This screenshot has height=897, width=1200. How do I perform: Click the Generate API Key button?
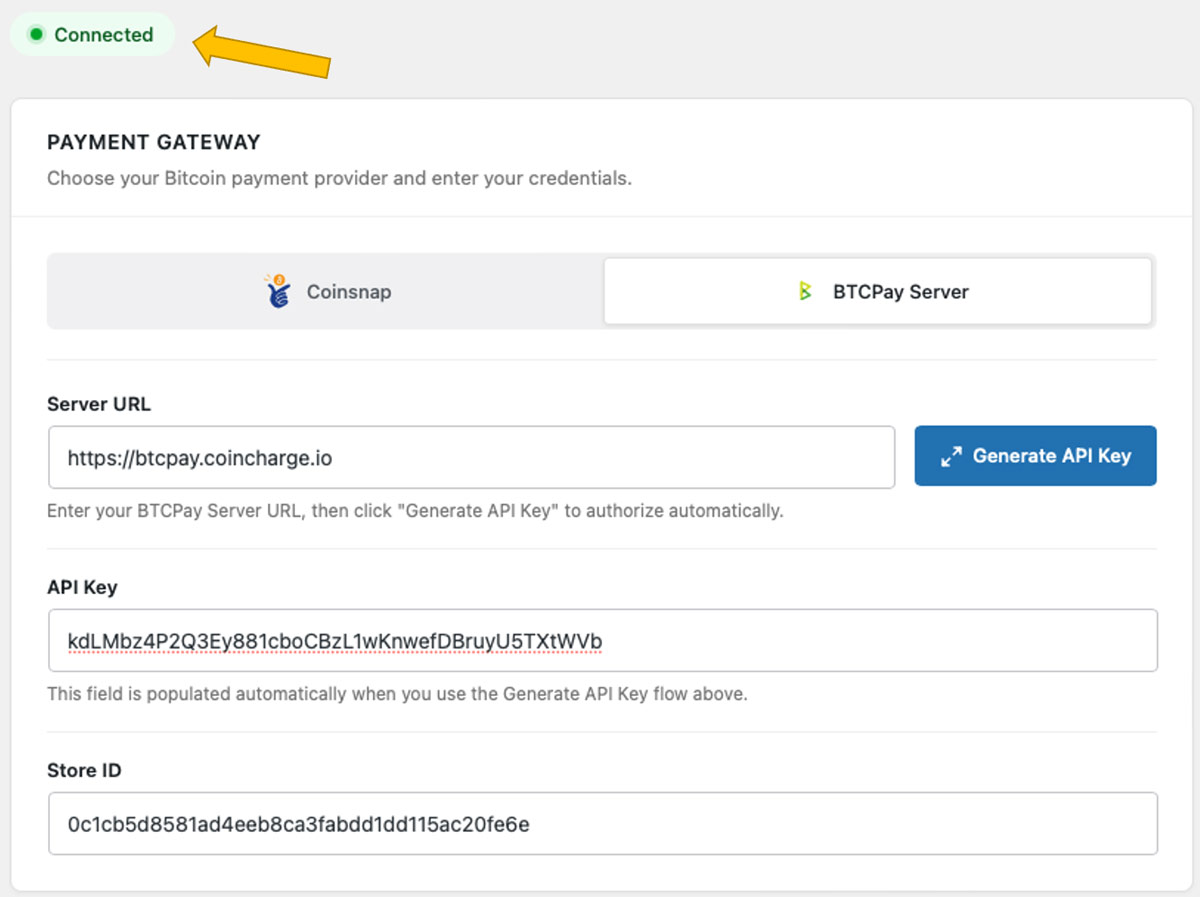1035,456
